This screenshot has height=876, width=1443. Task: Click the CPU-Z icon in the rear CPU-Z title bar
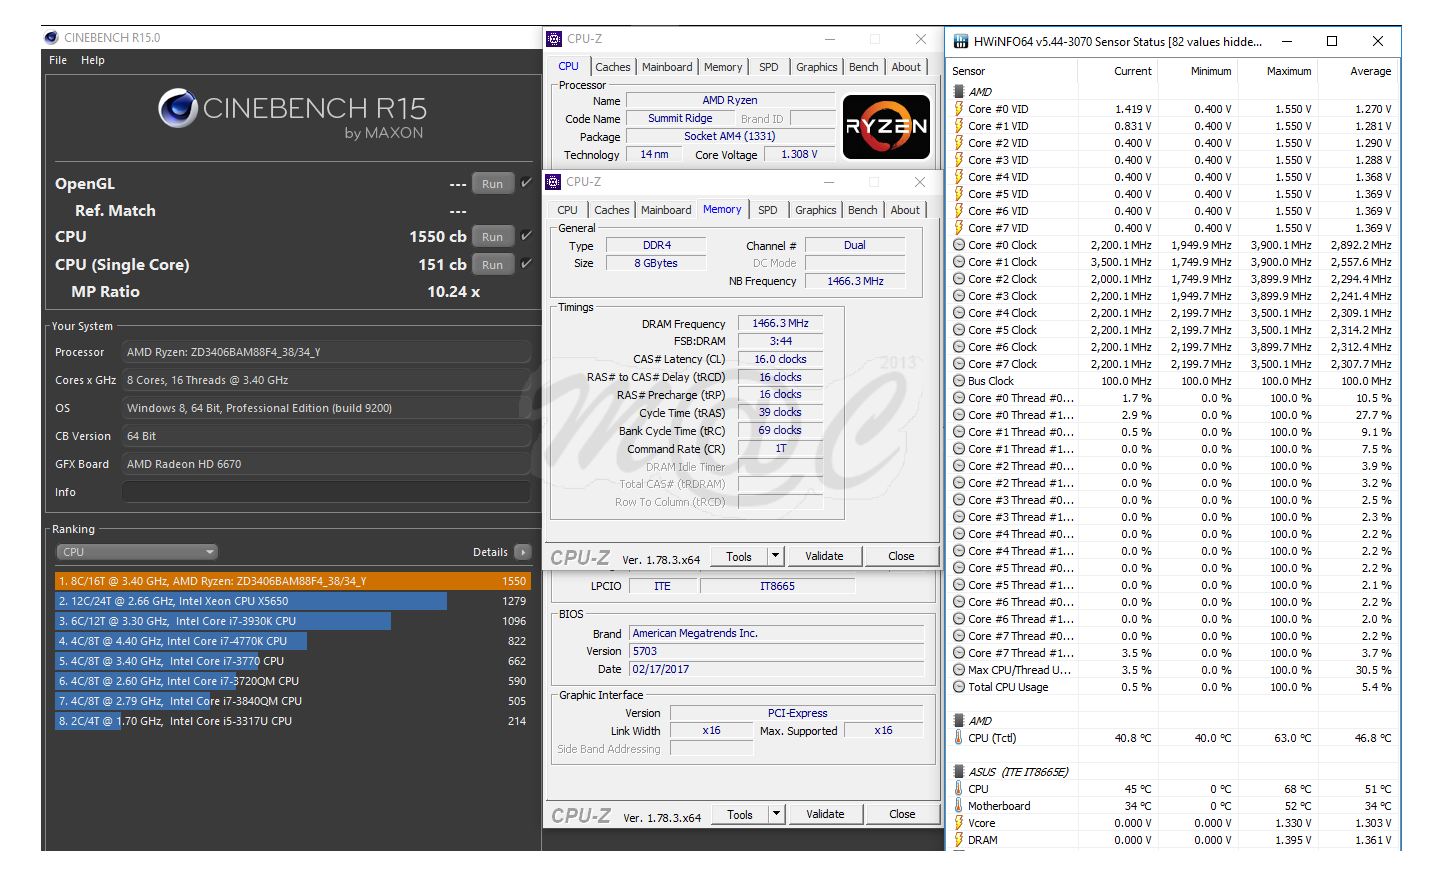point(554,39)
